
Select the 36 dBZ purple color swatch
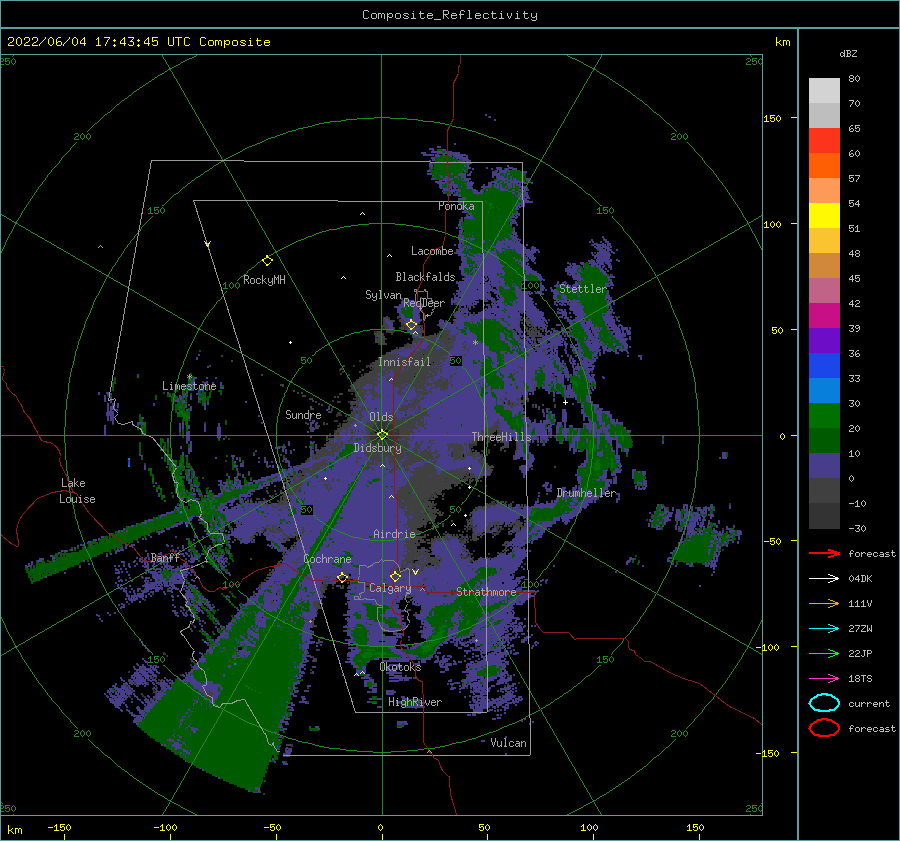[x=824, y=340]
